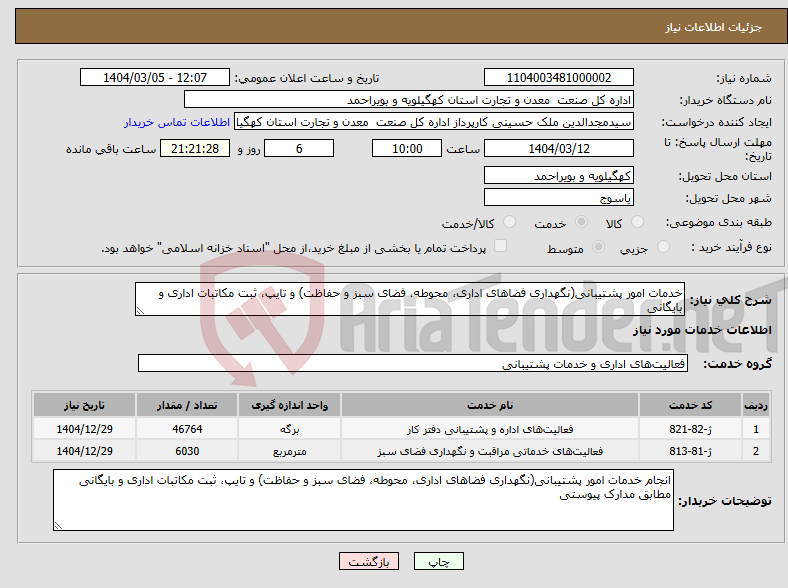This screenshot has width=788, height=588.
Task: Click the تاریخ نیاز column header
Action: [x=84, y=405]
